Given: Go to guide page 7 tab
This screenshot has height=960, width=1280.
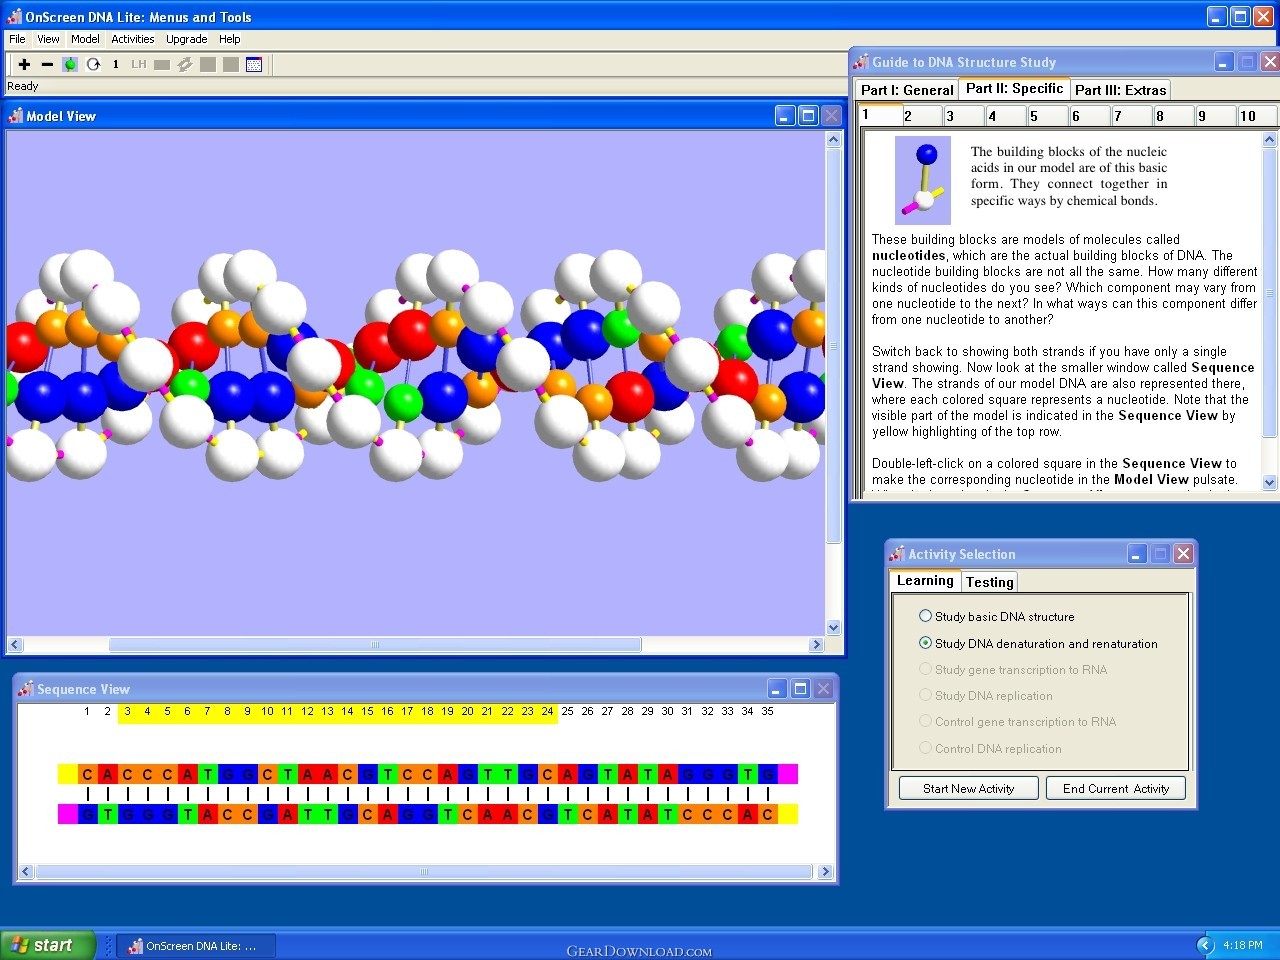Looking at the screenshot, I should (1131, 116).
